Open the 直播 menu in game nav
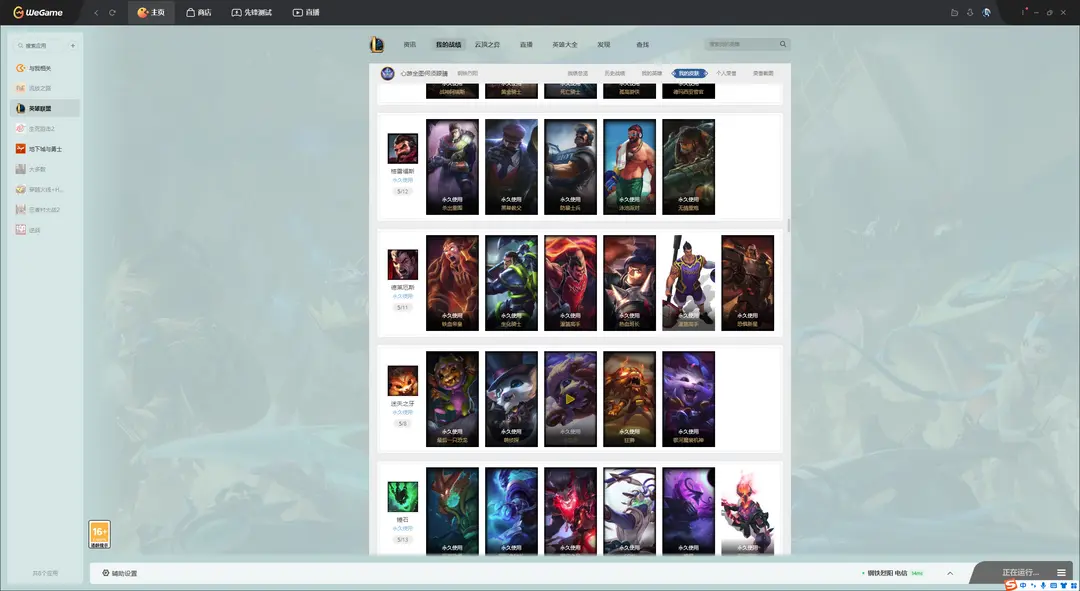Image resolution: width=1080 pixels, height=591 pixels. click(x=526, y=44)
